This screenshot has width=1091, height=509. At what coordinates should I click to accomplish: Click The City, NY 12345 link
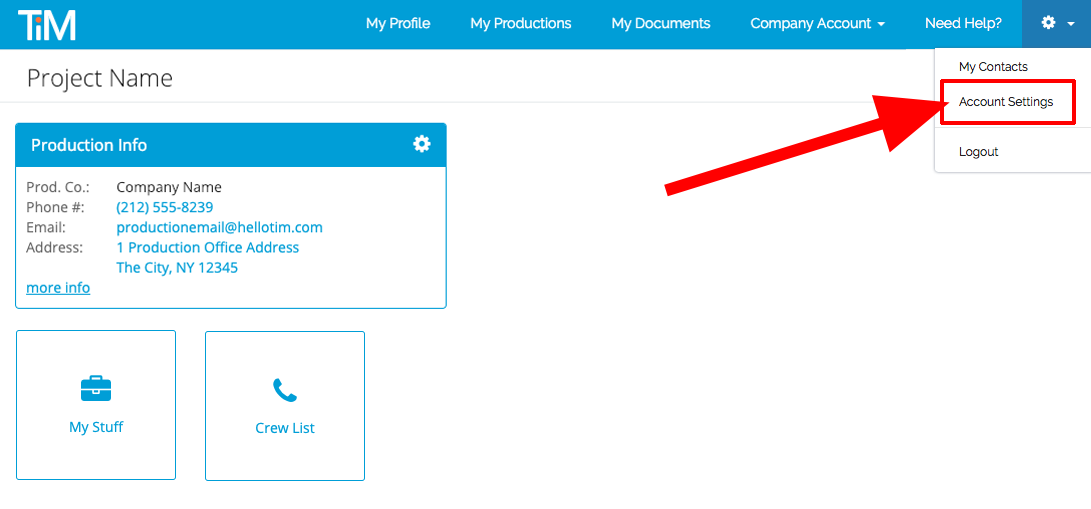click(x=177, y=268)
